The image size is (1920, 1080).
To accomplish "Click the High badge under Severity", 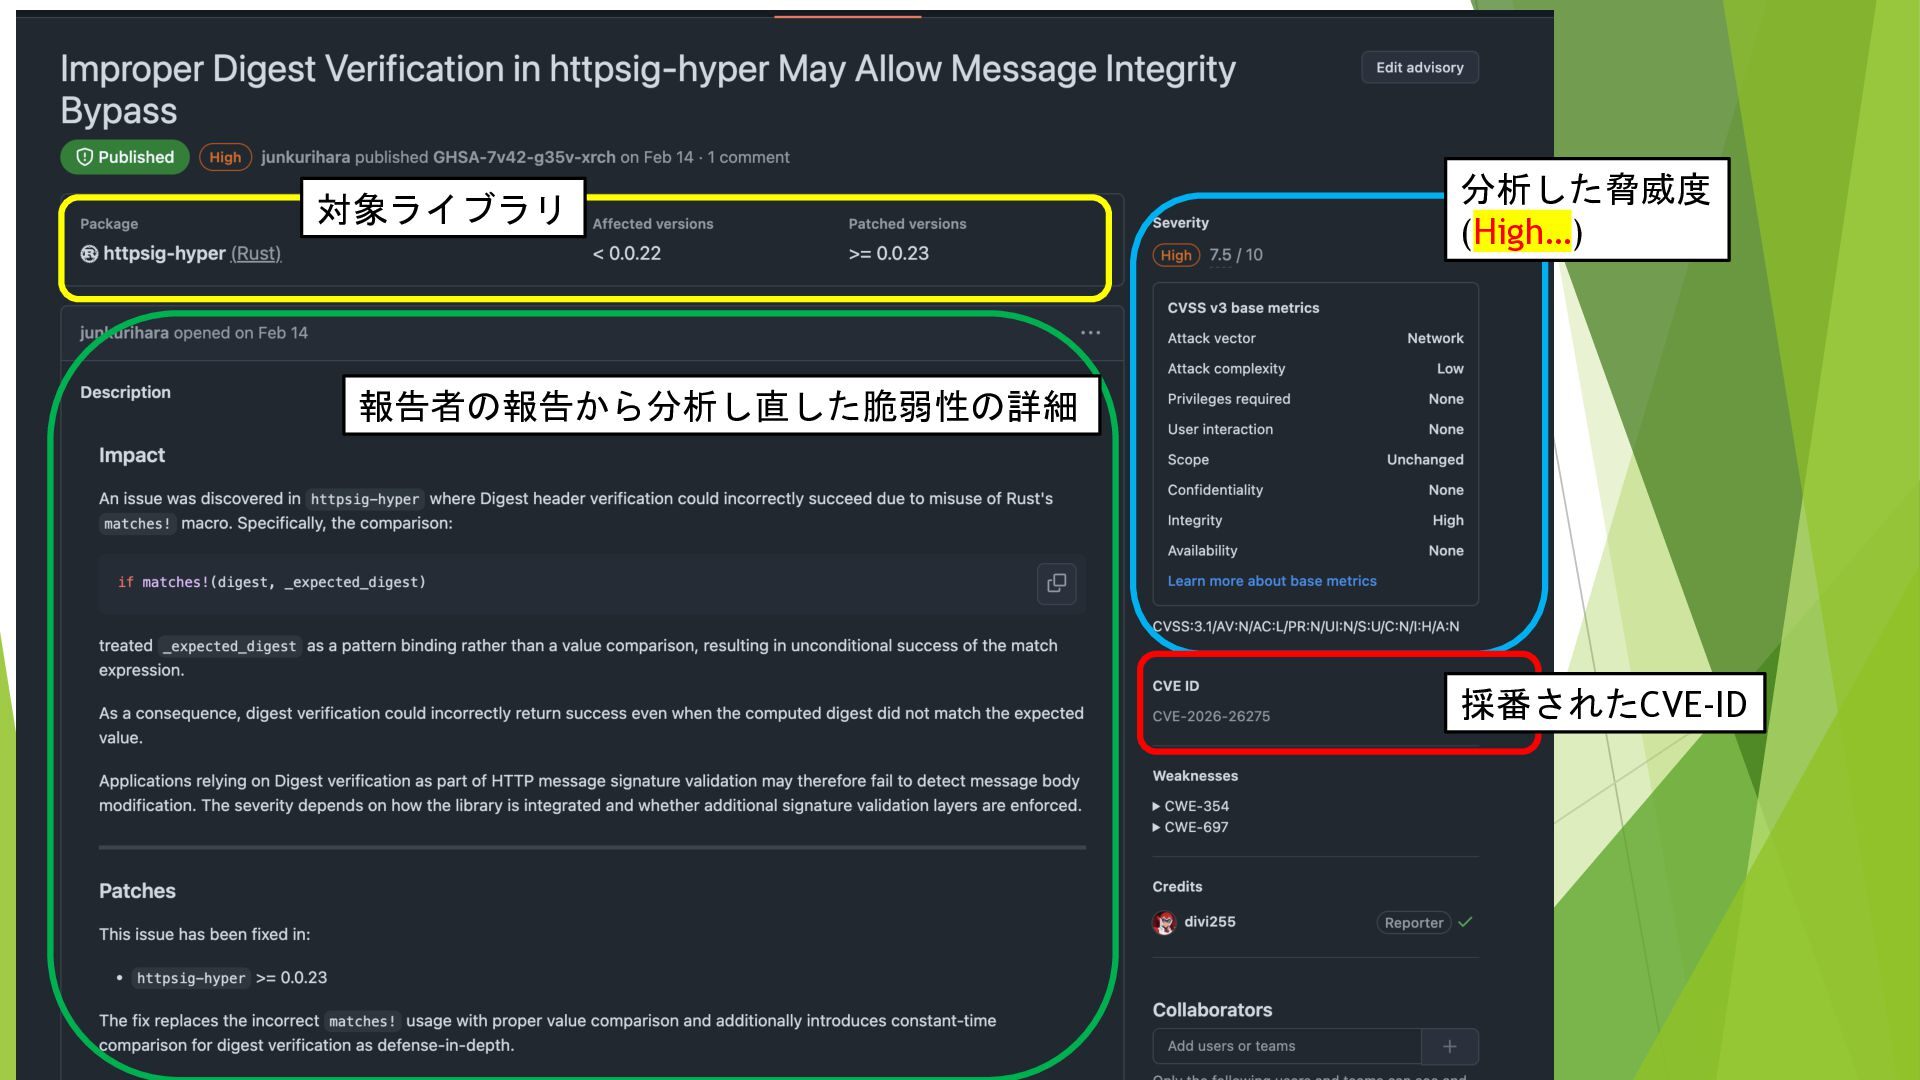I will point(1176,255).
